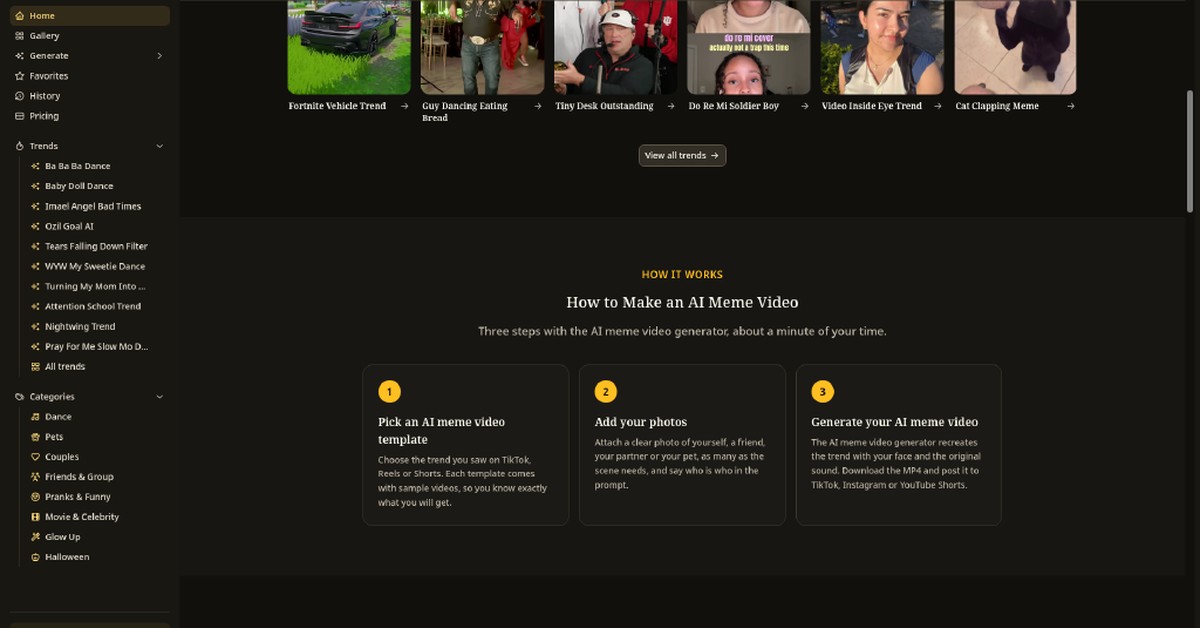Image resolution: width=1200 pixels, height=628 pixels.
Task: Click the Home house icon in sidebar
Action: [x=19, y=16]
